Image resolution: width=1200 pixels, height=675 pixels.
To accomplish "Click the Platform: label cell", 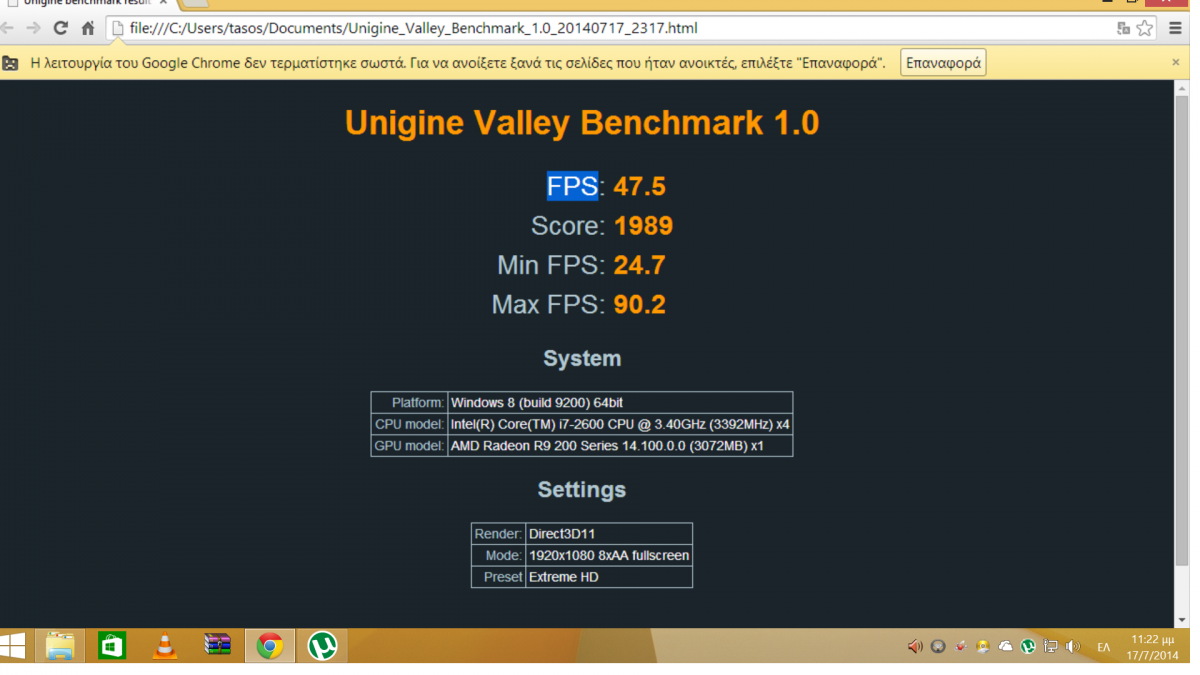I will point(409,402).
